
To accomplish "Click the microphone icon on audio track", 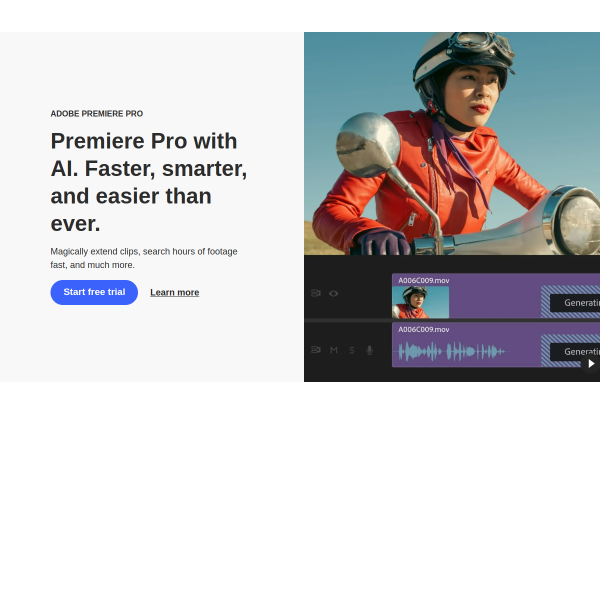I will tap(369, 350).
